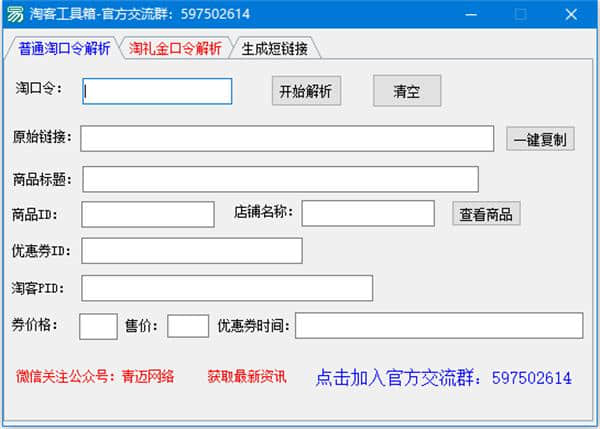Click the 商品ID: label
The image size is (600, 429).
[x=35, y=215]
